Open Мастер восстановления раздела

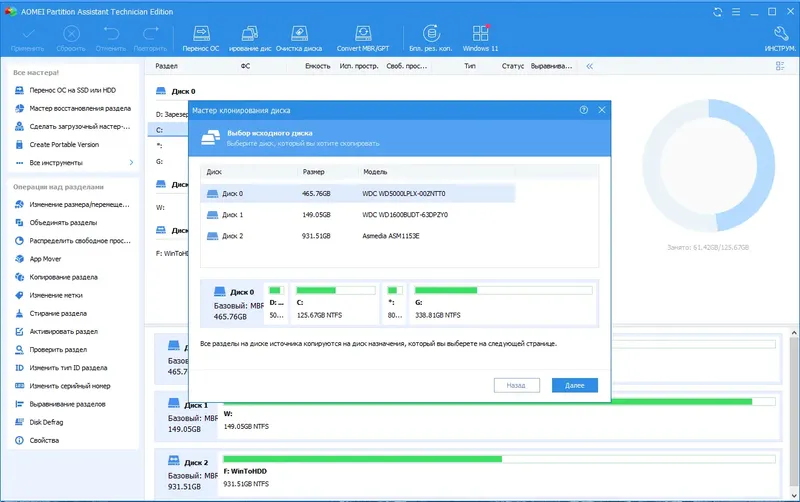point(80,108)
